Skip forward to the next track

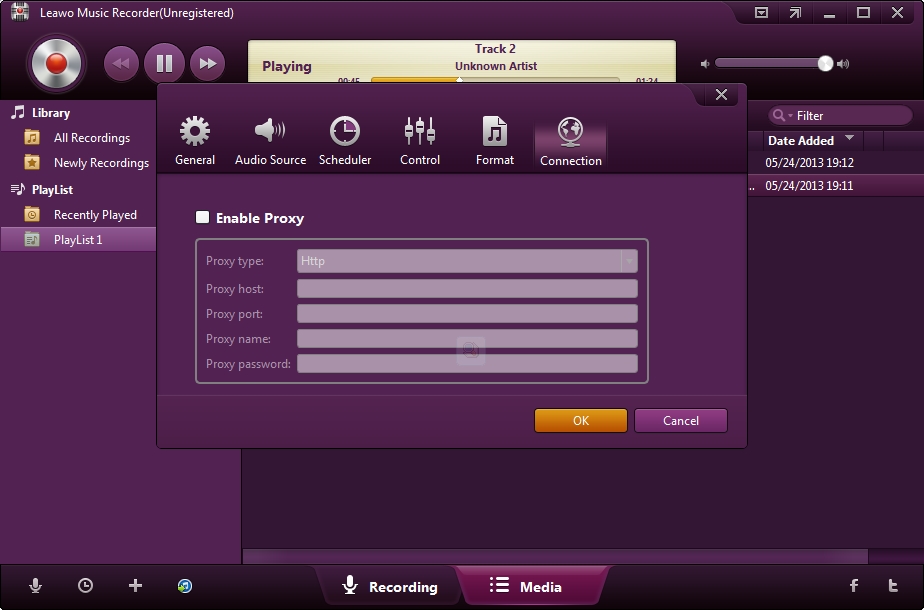[207, 63]
